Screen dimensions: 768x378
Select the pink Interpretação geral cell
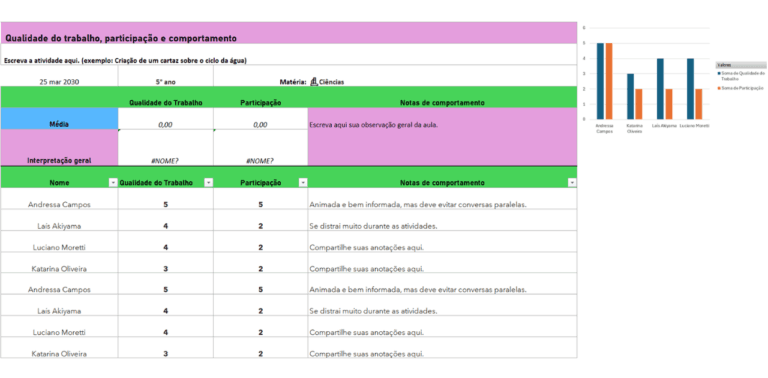pyautogui.click(x=59, y=147)
